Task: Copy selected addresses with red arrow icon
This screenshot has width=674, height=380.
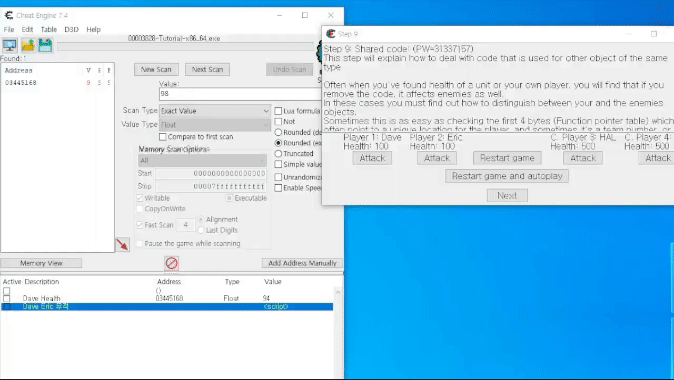Action: (x=123, y=245)
